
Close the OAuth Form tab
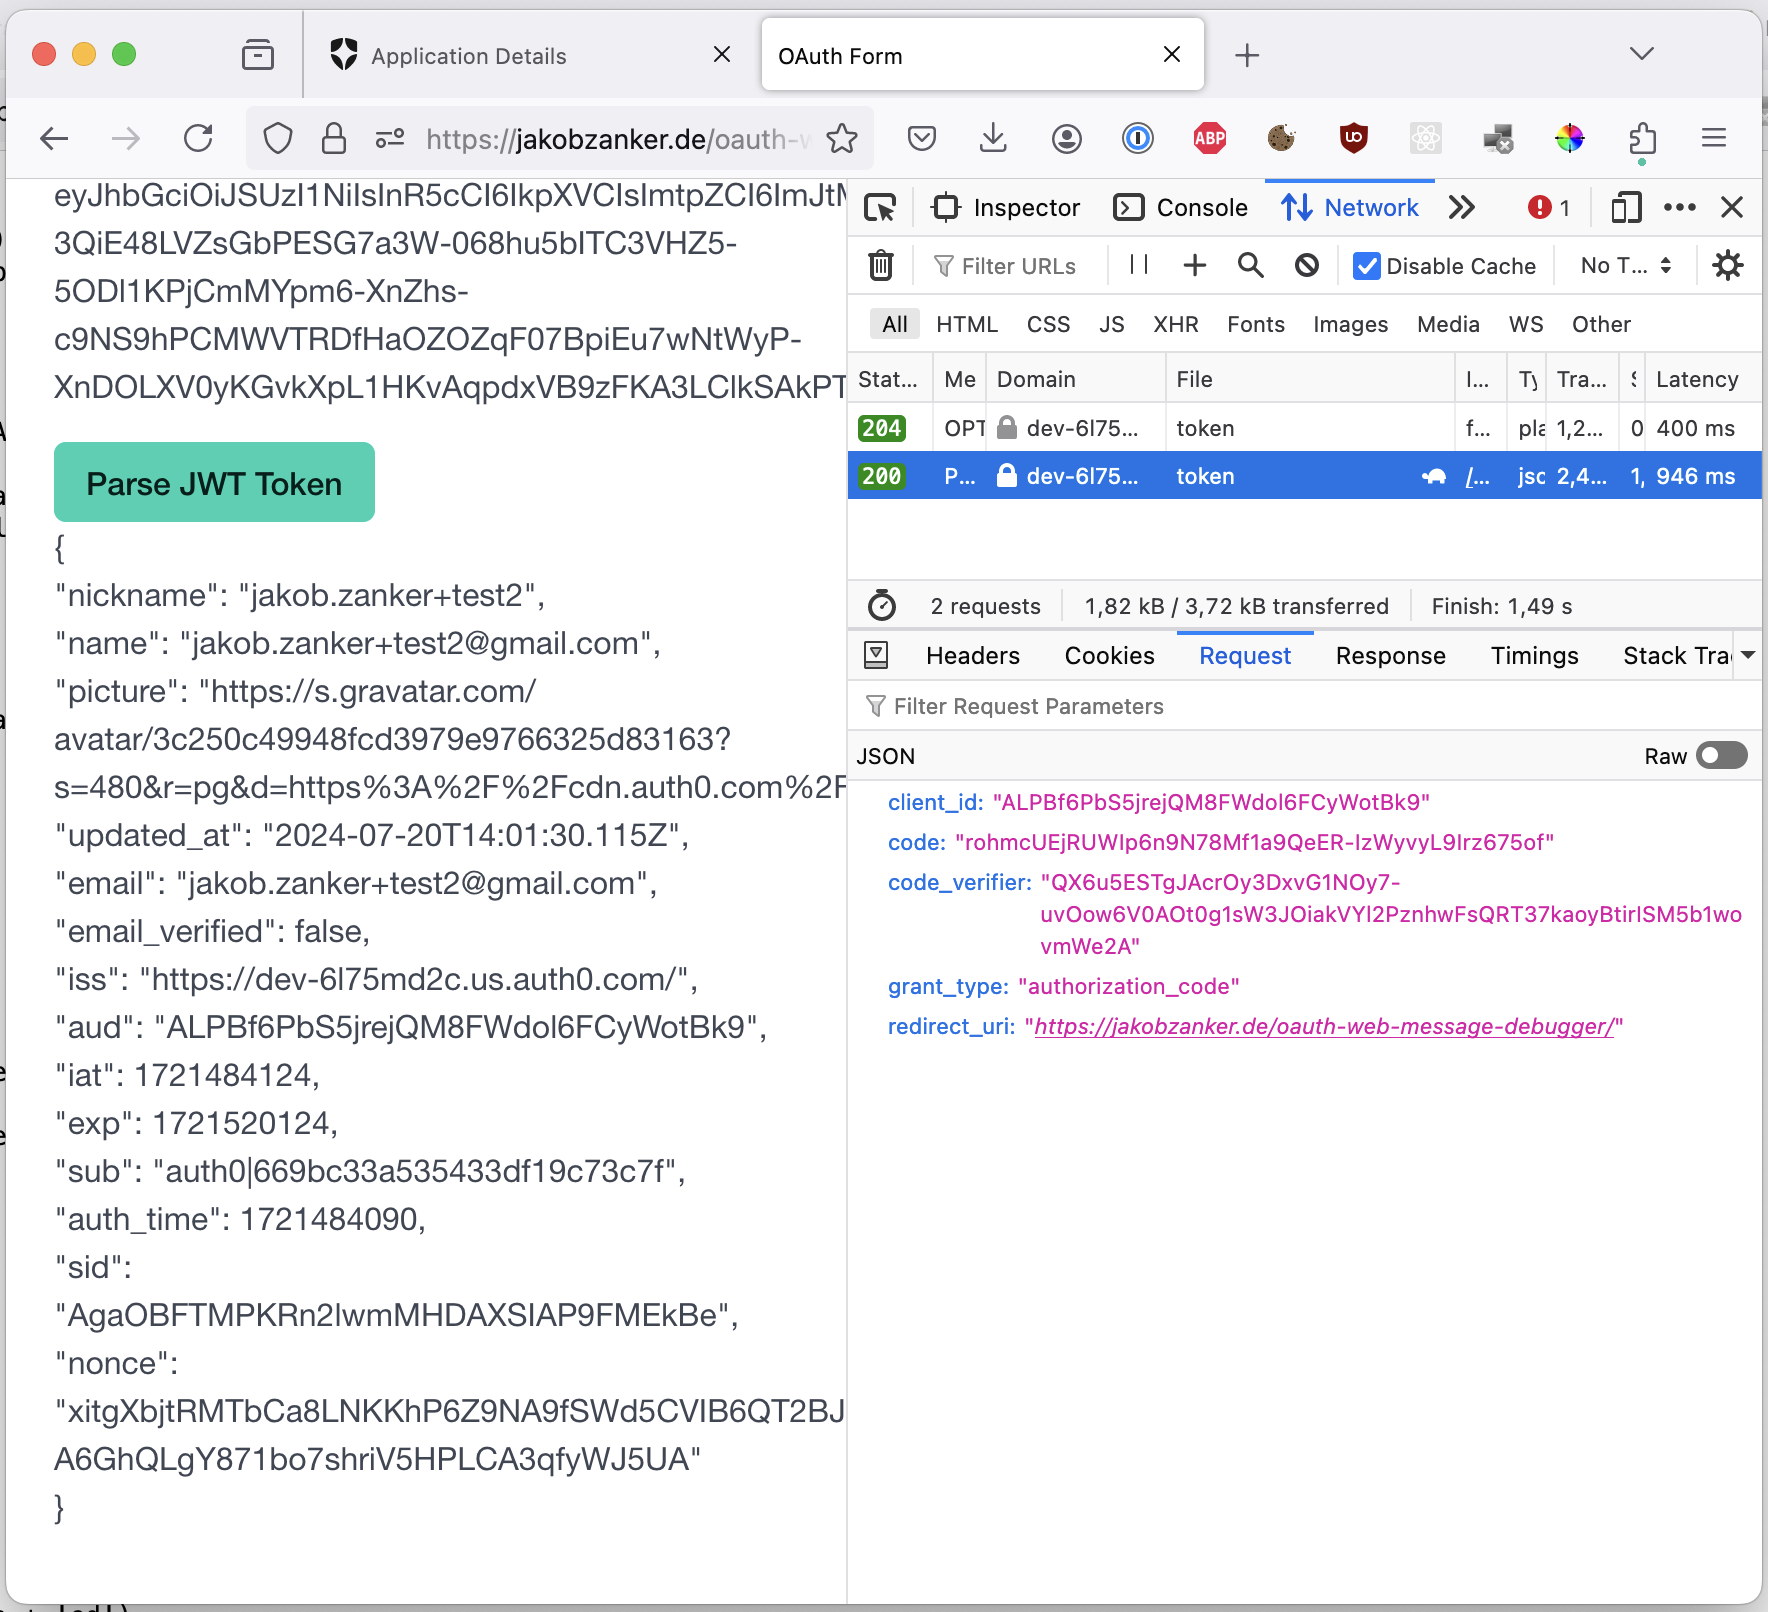tap(1172, 54)
